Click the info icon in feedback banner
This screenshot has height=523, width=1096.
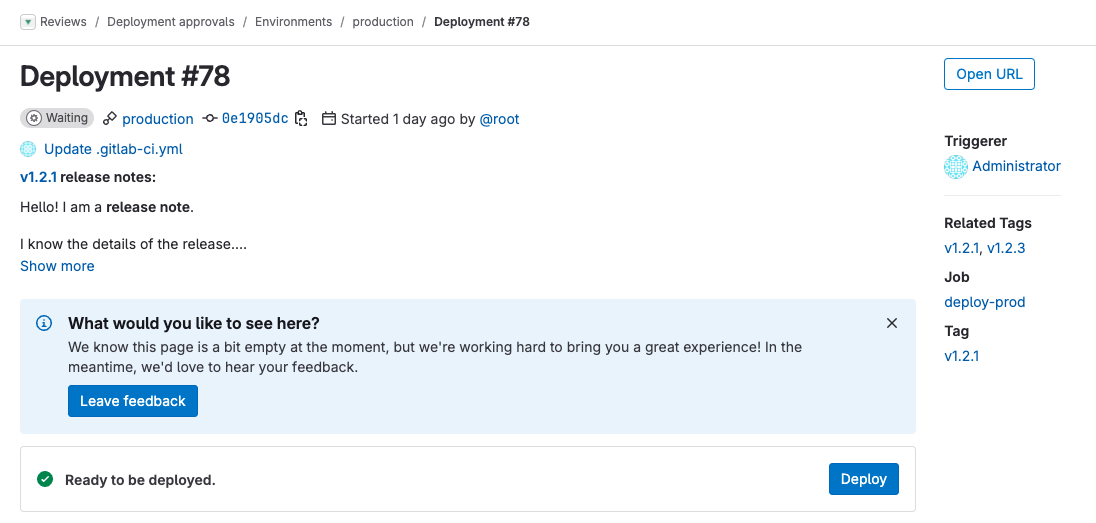click(x=44, y=323)
